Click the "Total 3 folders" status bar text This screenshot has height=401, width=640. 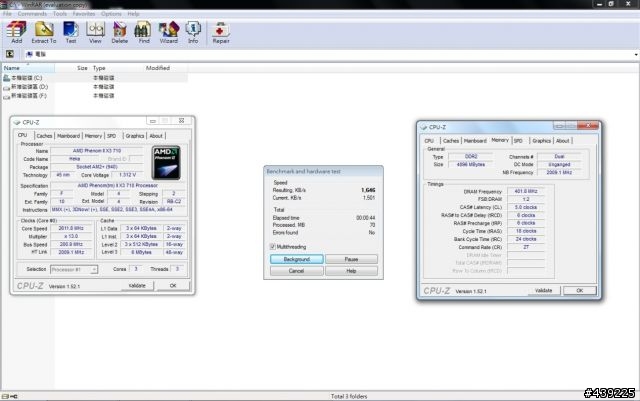[349, 397]
